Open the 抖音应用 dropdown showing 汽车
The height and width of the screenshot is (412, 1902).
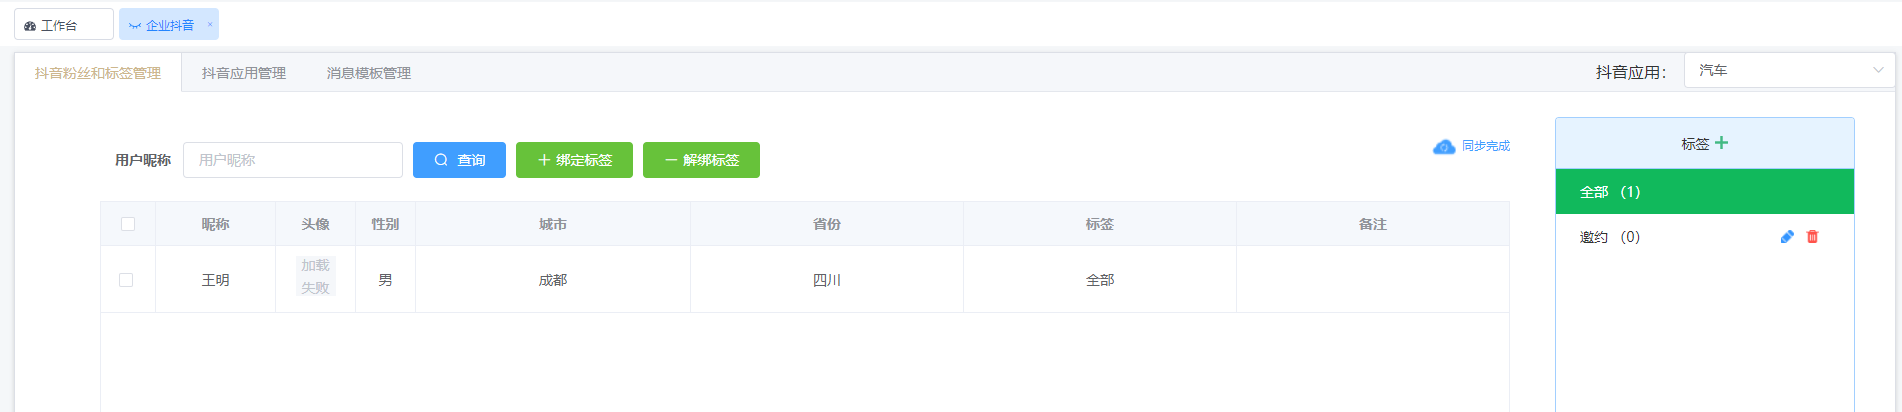tap(1789, 70)
